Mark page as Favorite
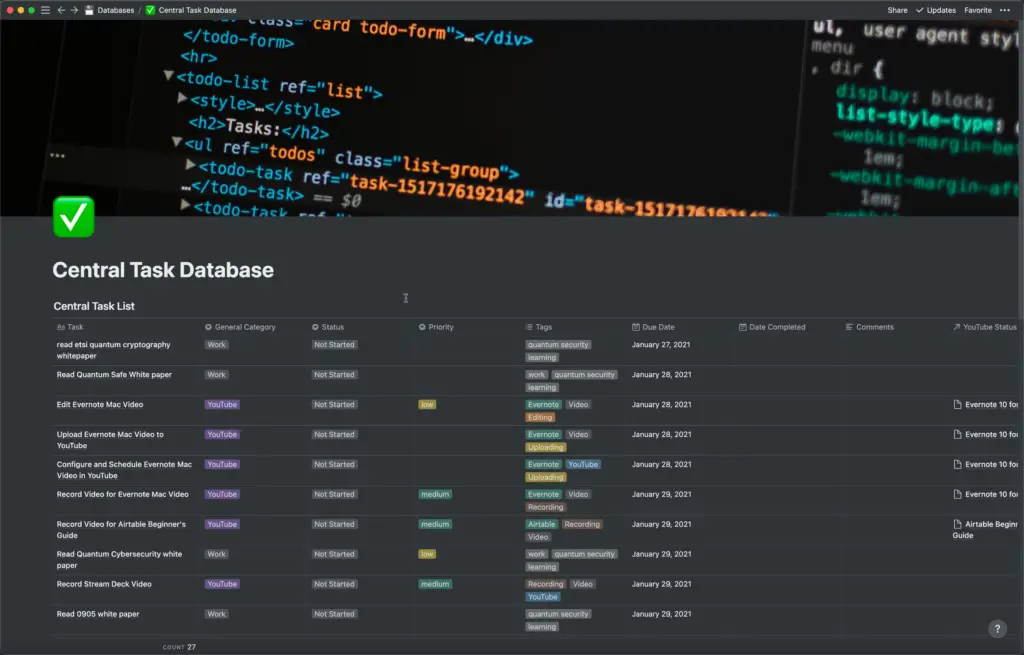Viewport: 1024px width, 655px height. 978,10
